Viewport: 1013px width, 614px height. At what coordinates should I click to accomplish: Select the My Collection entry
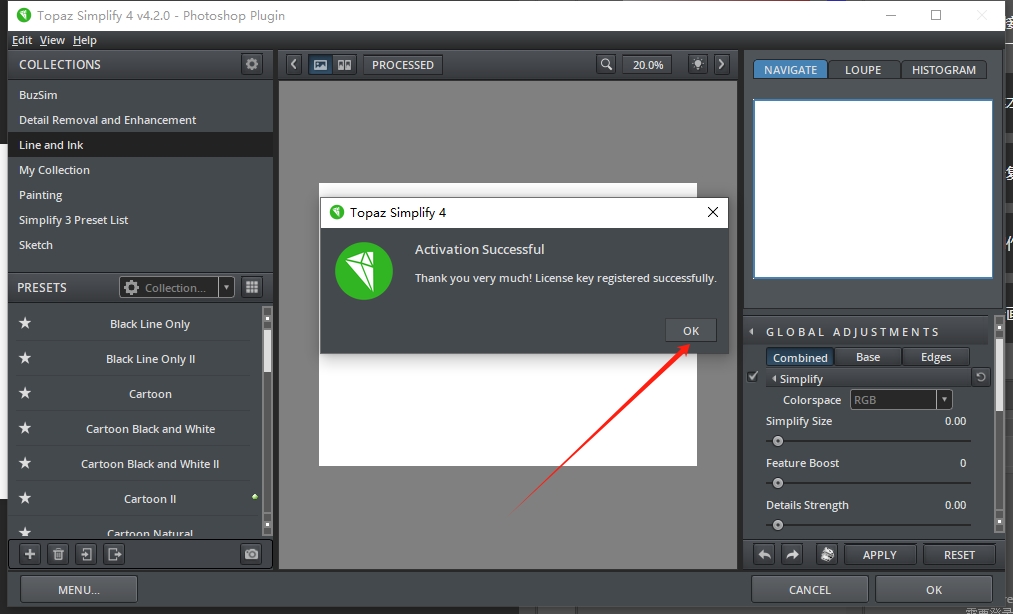(140, 170)
